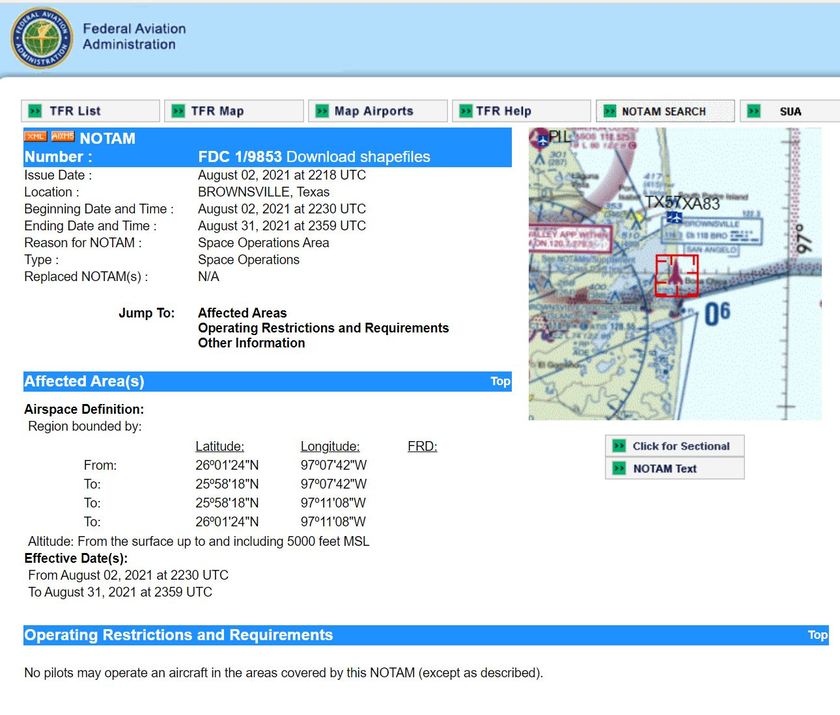Image resolution: width=840 pixels, height=715 pixels.
Task: Click the sectional chart map thumbnail
Action: (x=675, y=274)
